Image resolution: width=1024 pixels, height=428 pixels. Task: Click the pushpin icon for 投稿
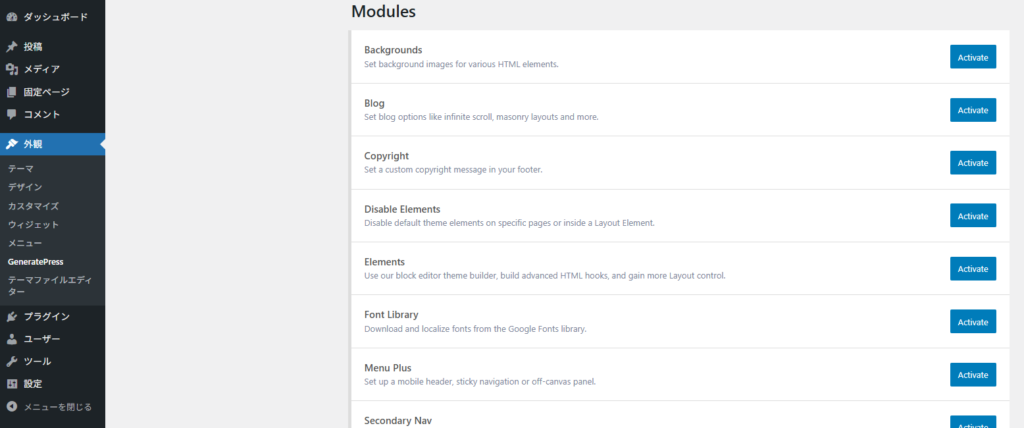click(x=12, y=47)
